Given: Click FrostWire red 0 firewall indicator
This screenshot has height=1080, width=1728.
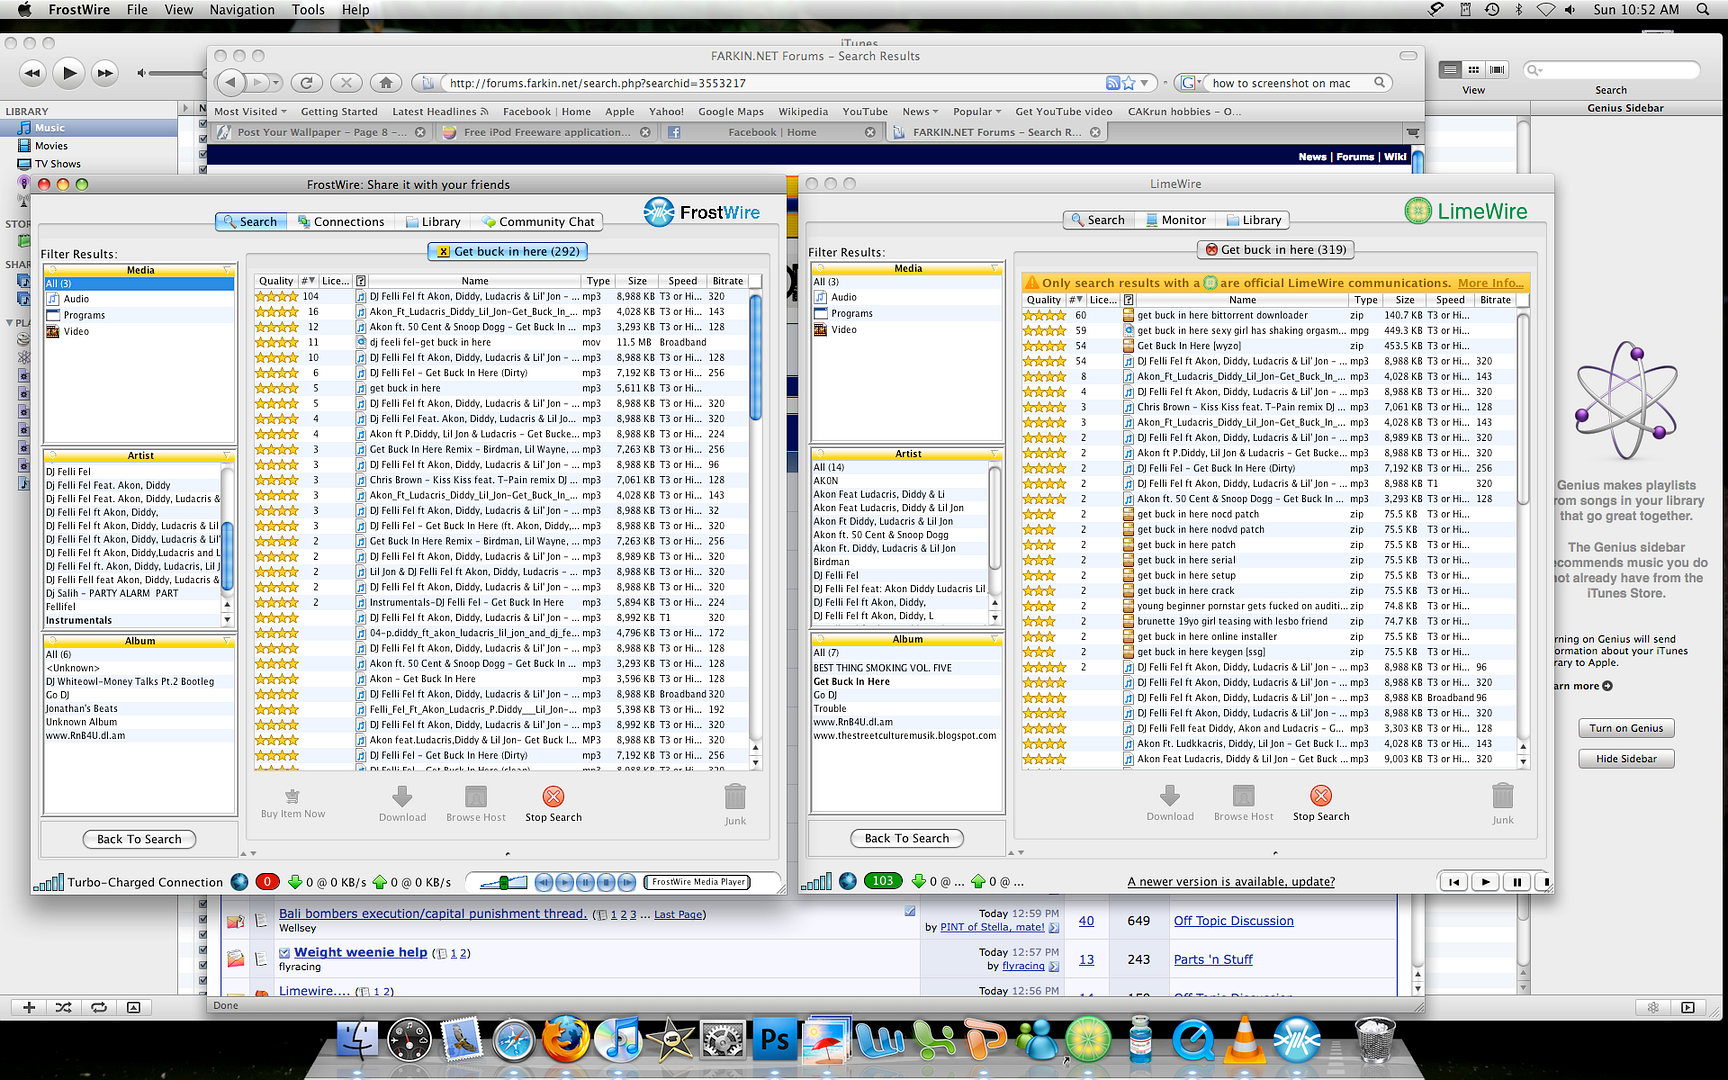Looking at the screenshot, I should (x=267, y=882).
